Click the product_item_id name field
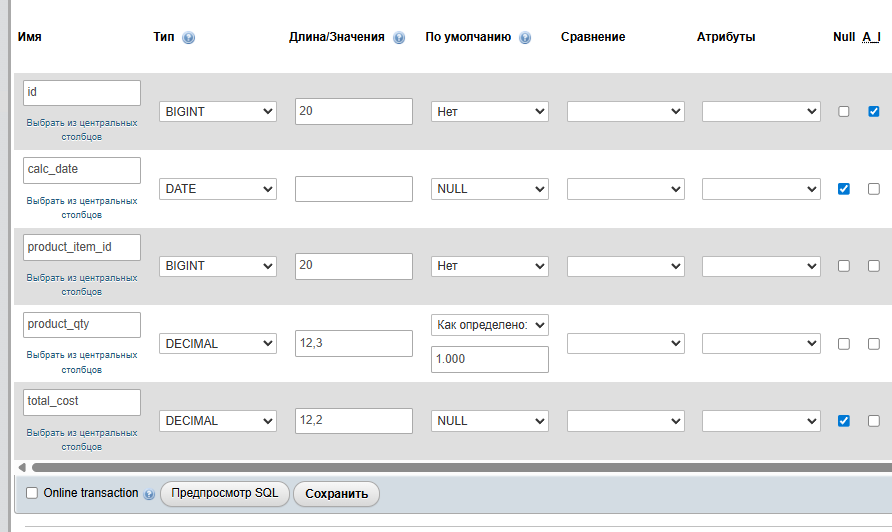 tap(82, 247)
